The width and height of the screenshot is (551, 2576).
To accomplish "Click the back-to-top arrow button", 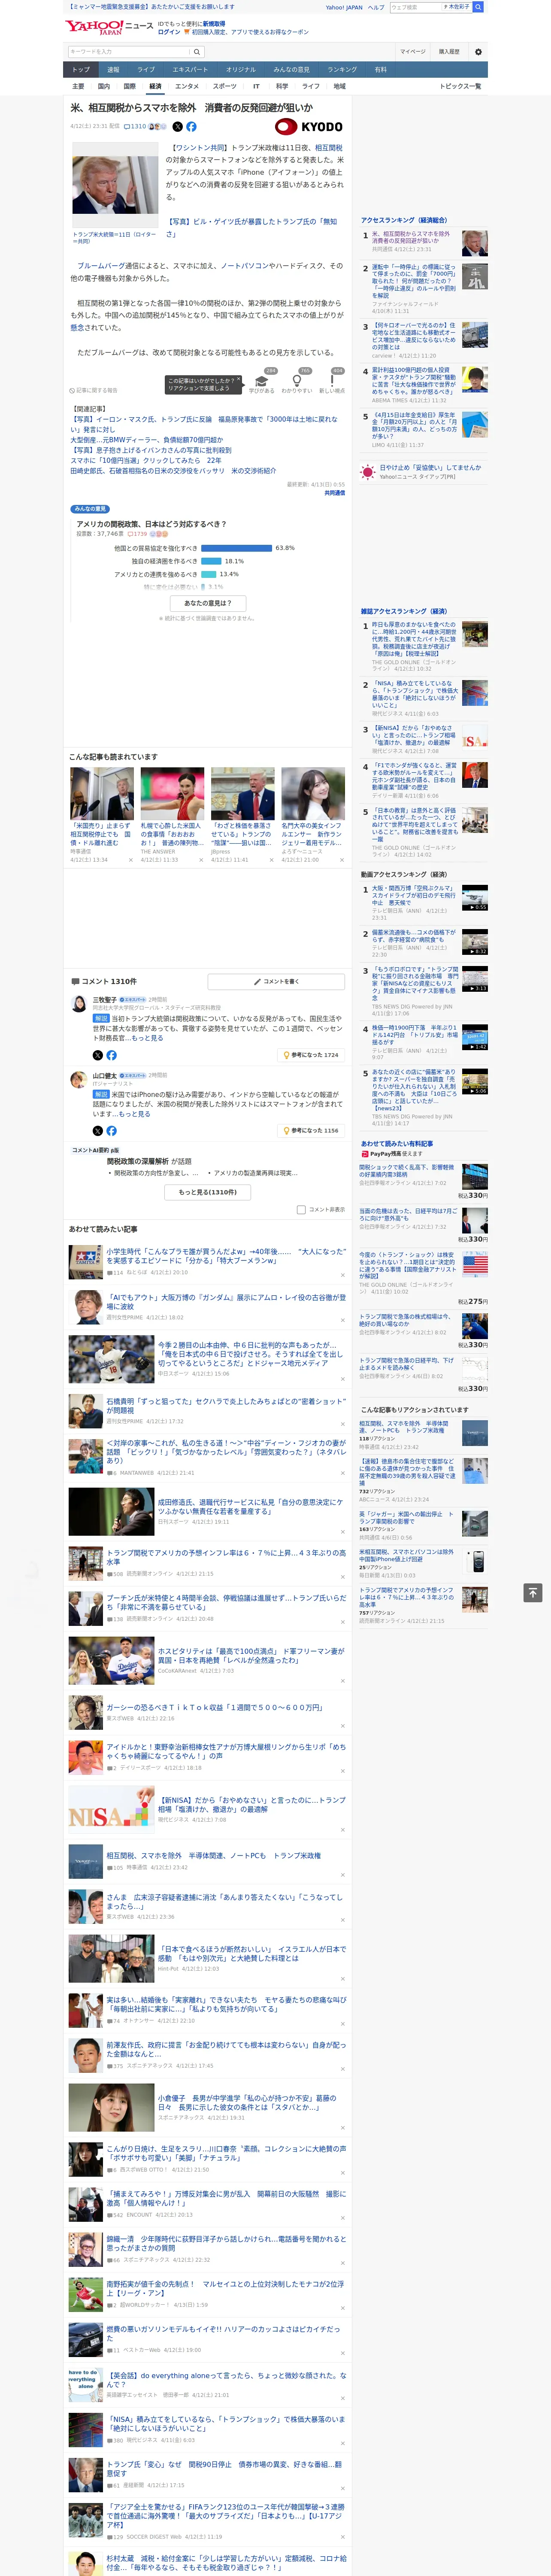I will pyautogui.click(x=533, y=1593).
